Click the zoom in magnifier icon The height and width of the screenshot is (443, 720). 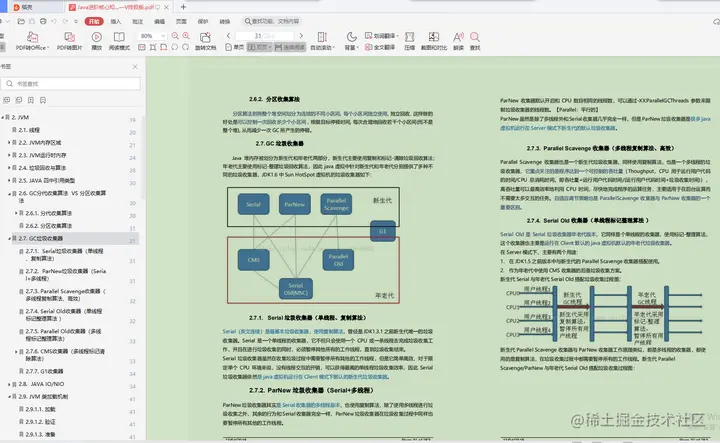[x=186, y=35]
